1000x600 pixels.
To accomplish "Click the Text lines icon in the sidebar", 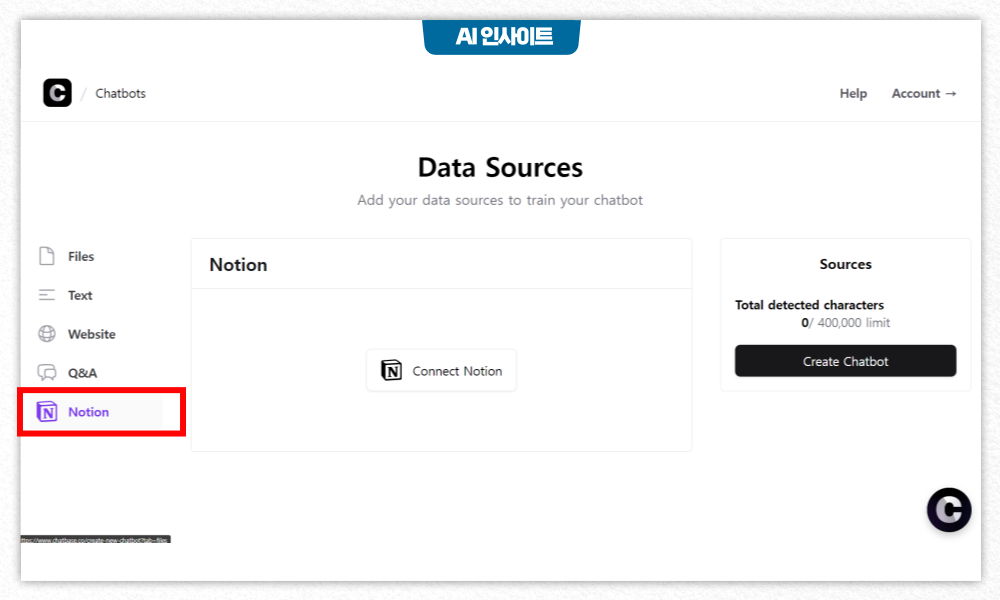I will point(47,295).
